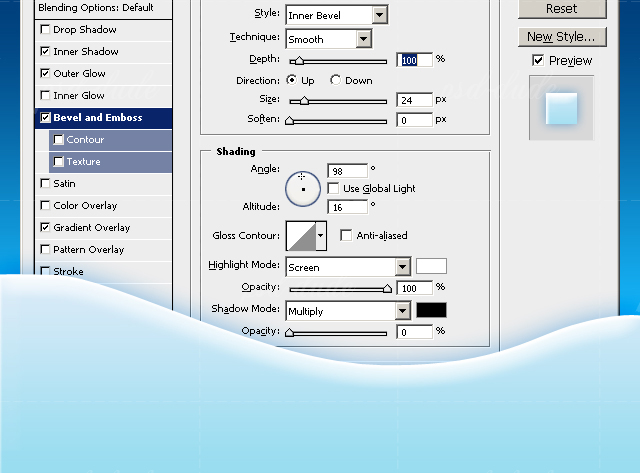Click the Angle degrees input field
This screenshot has height=473, width=640.
[348, 171]
